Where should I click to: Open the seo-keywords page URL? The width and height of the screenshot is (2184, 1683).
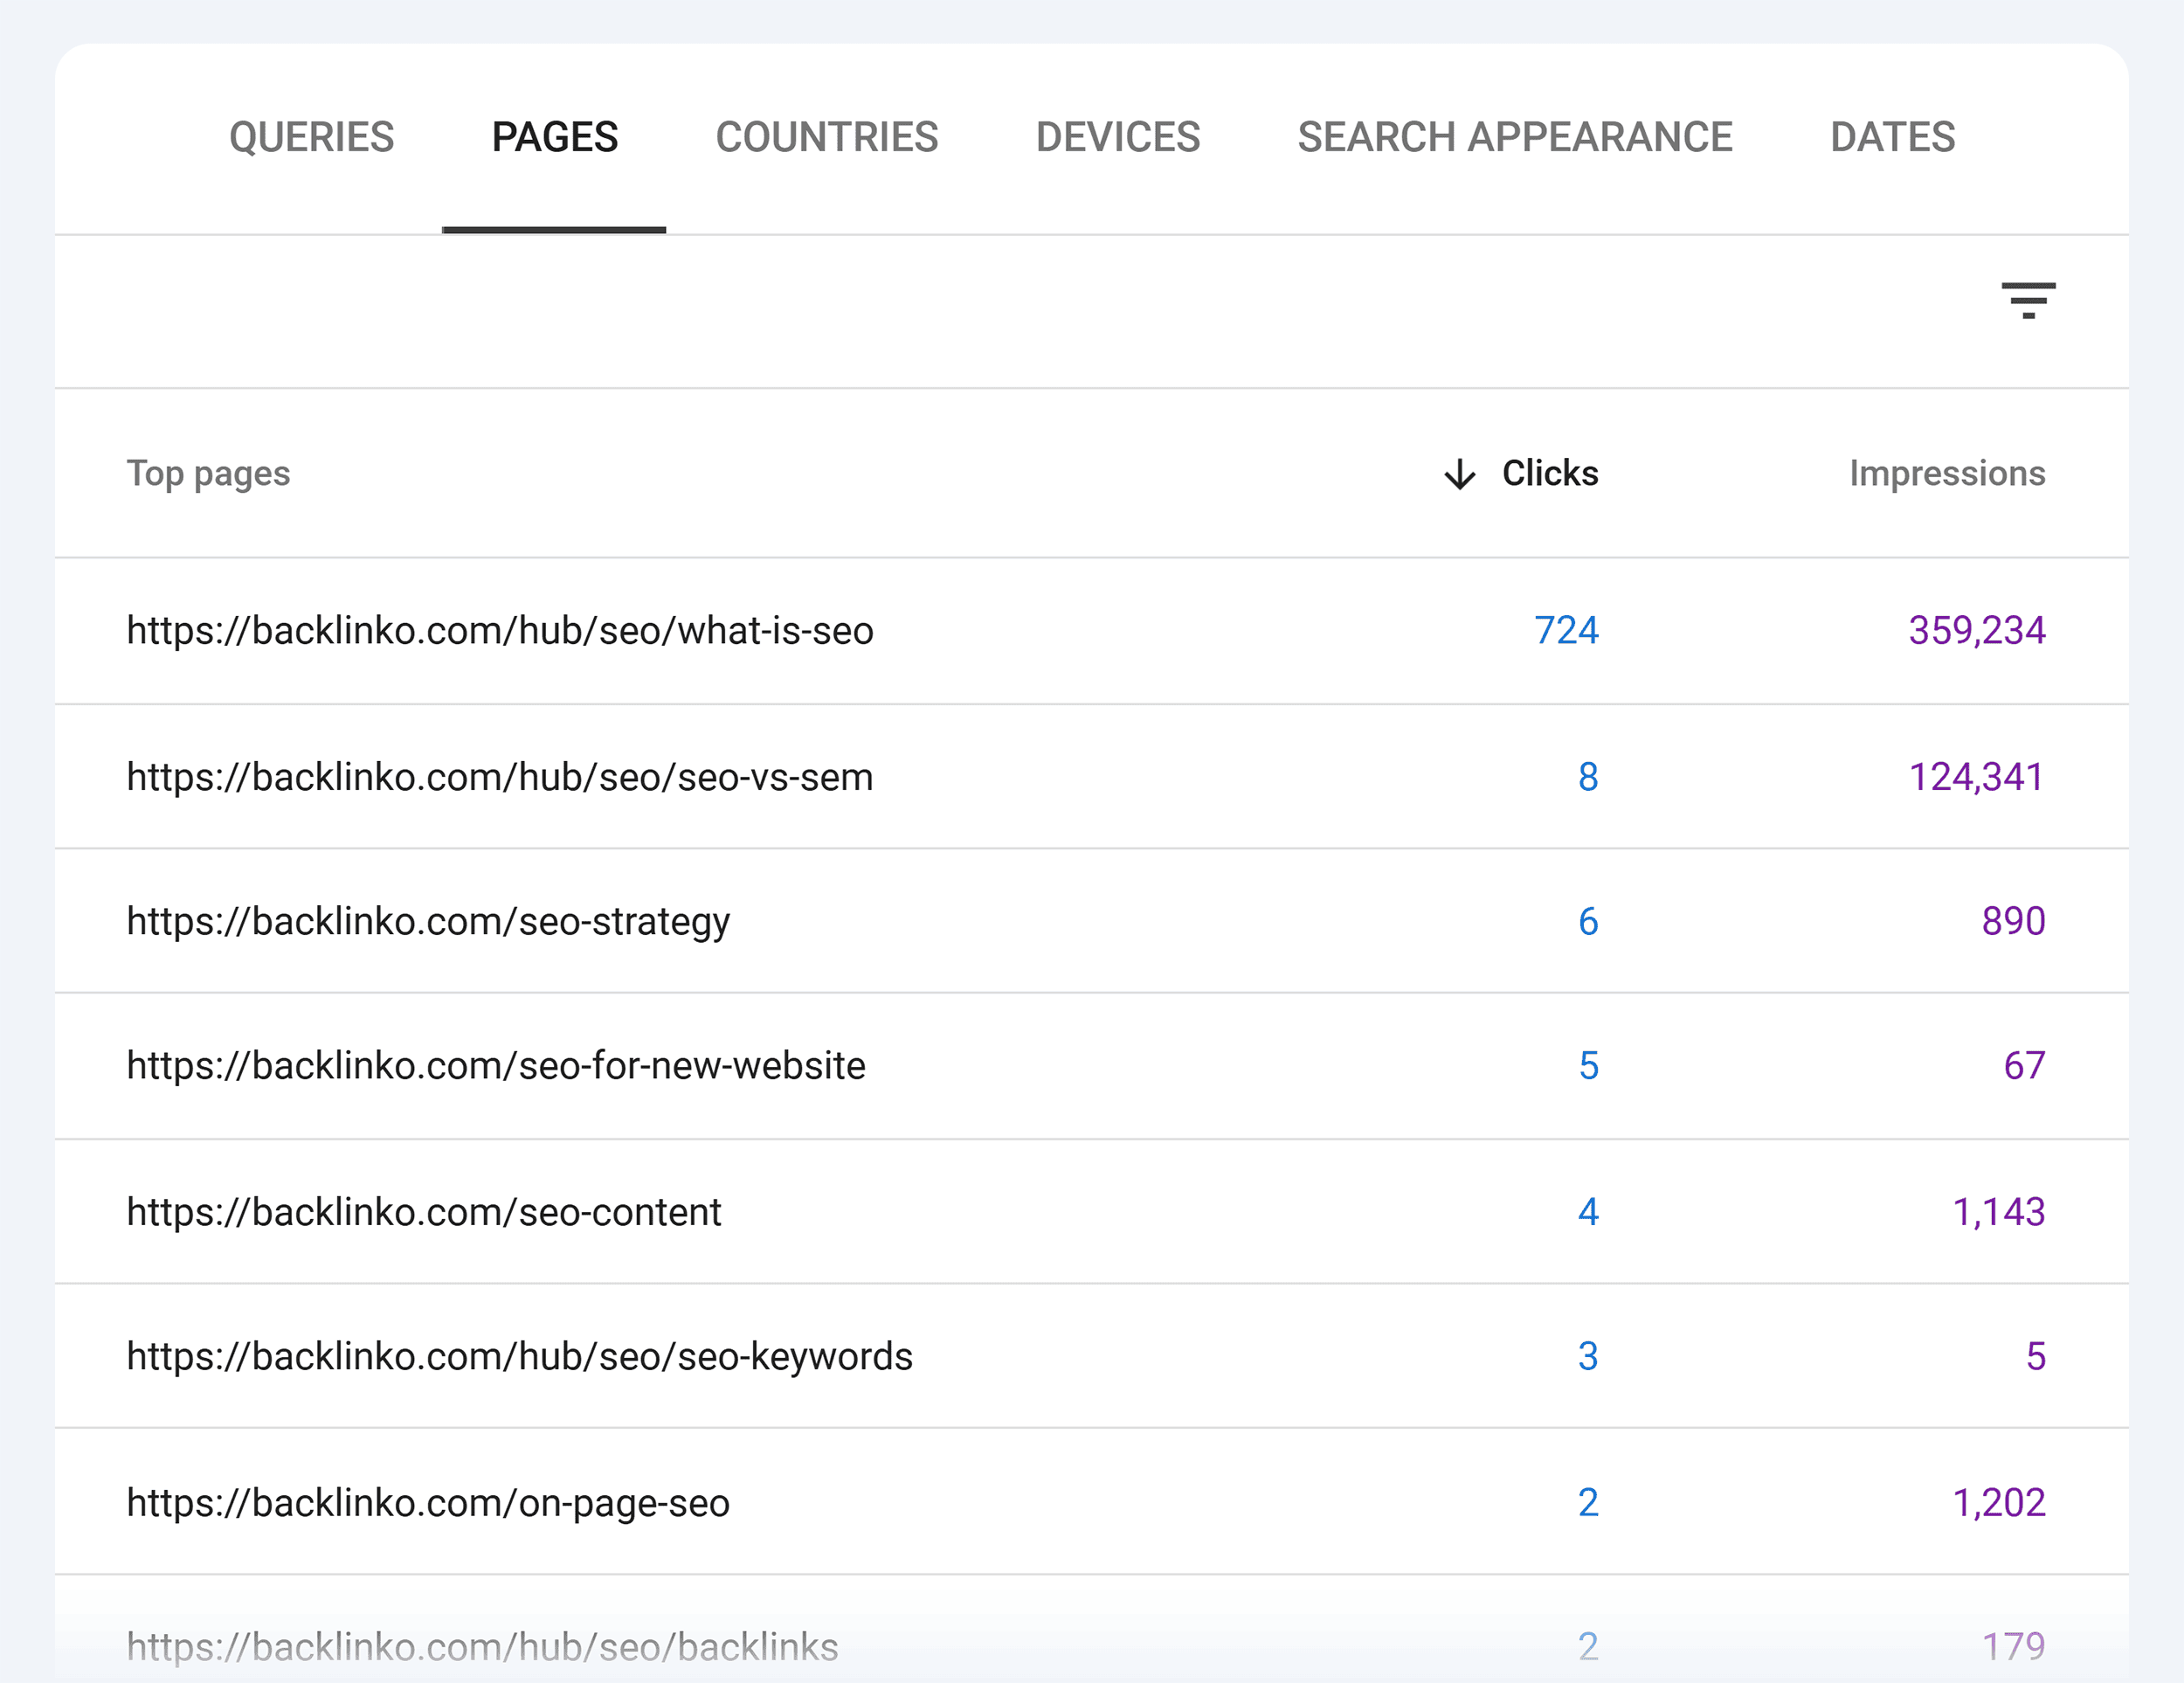(519, 1357)
